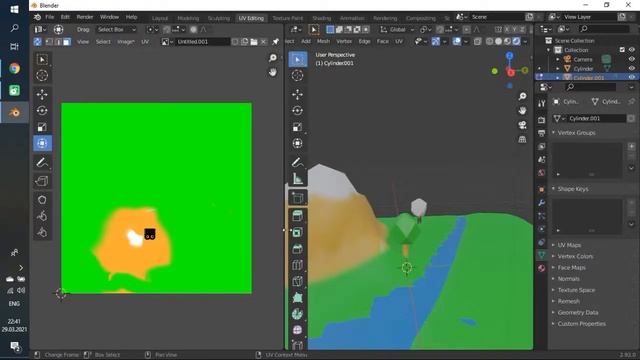This screenshot has height=360, width=640.
Task: Open the Mesh menu in viewport
Action: [323, 41]
